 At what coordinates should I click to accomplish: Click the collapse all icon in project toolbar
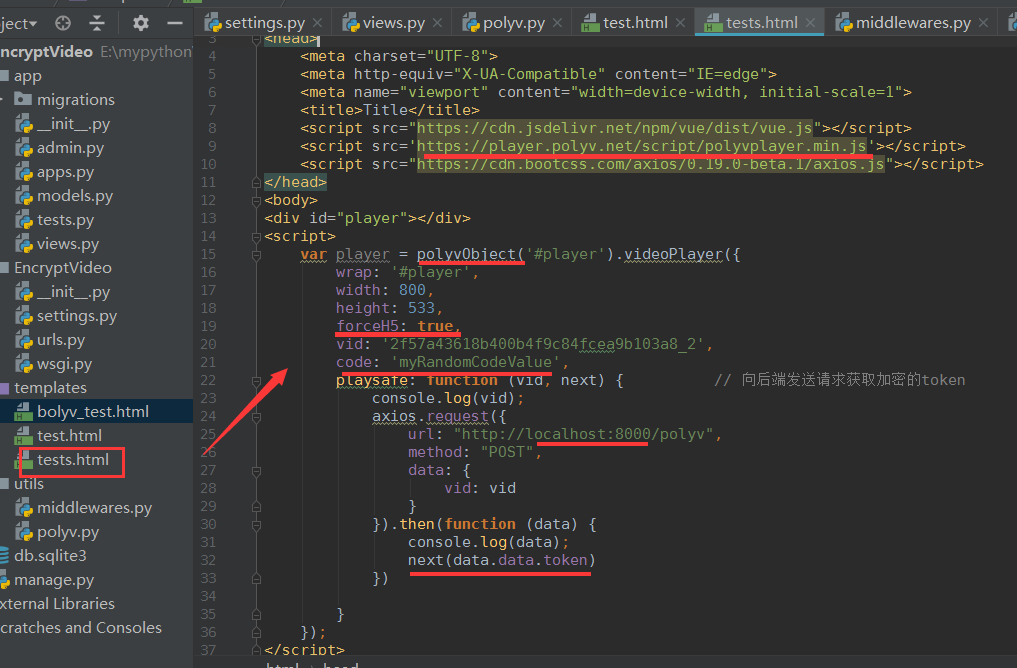[x=97, y=23]
